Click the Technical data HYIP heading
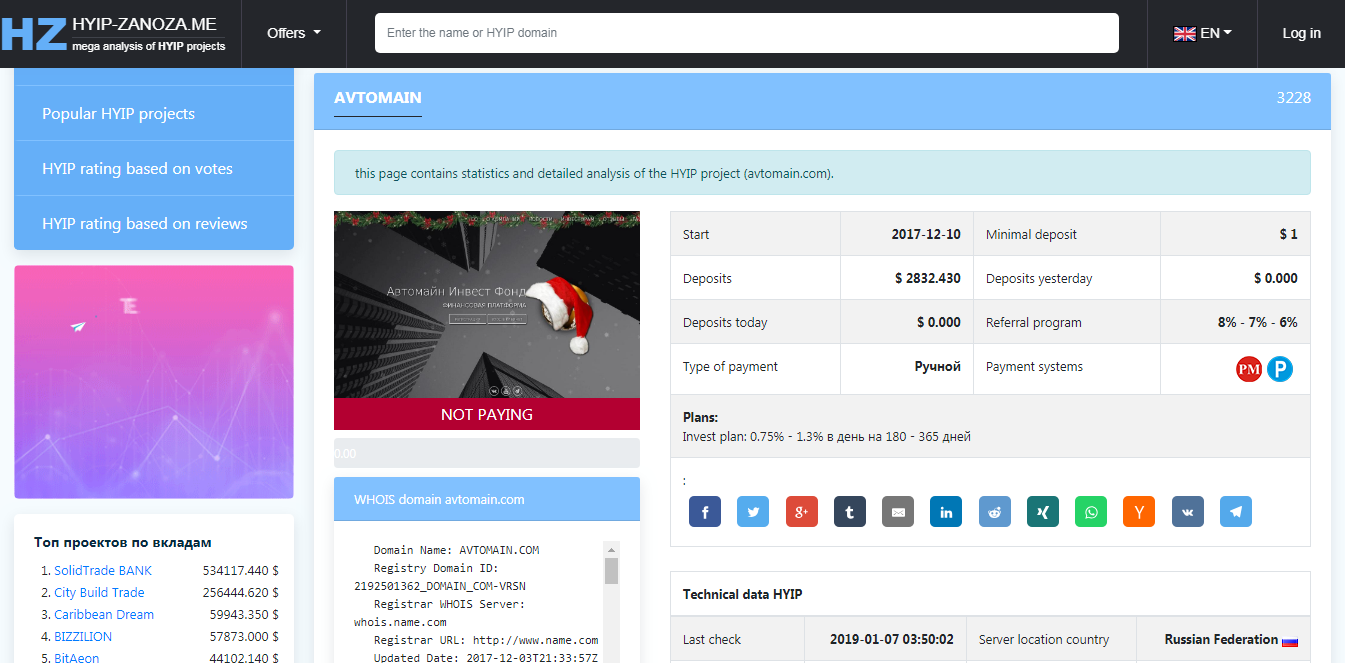1345x663 pixels. 742,594
